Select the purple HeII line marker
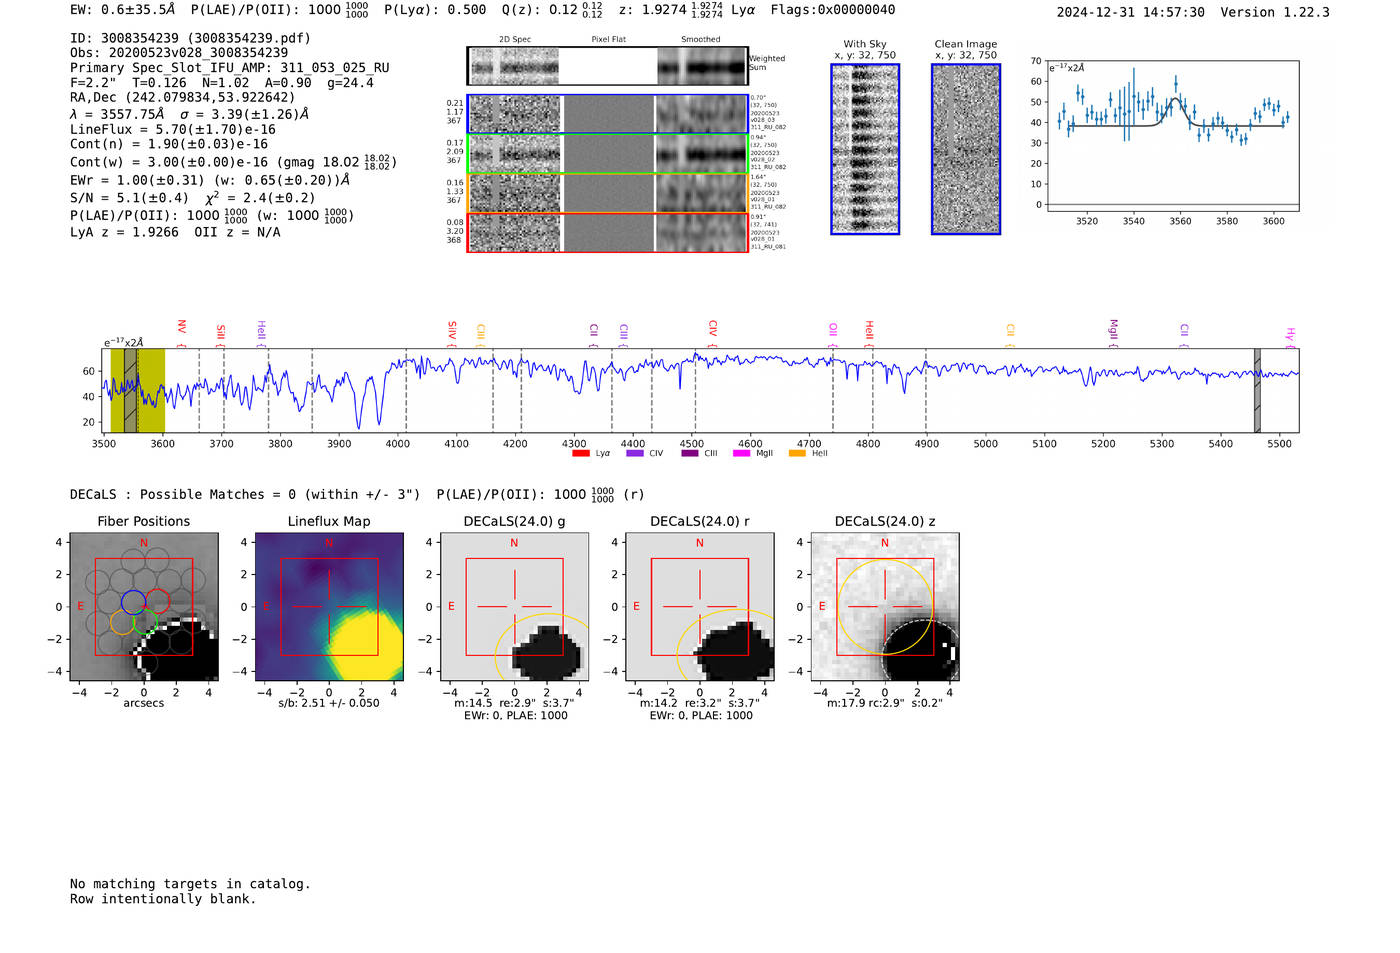Screen dimensions: 1400x953 pos(261,331)
